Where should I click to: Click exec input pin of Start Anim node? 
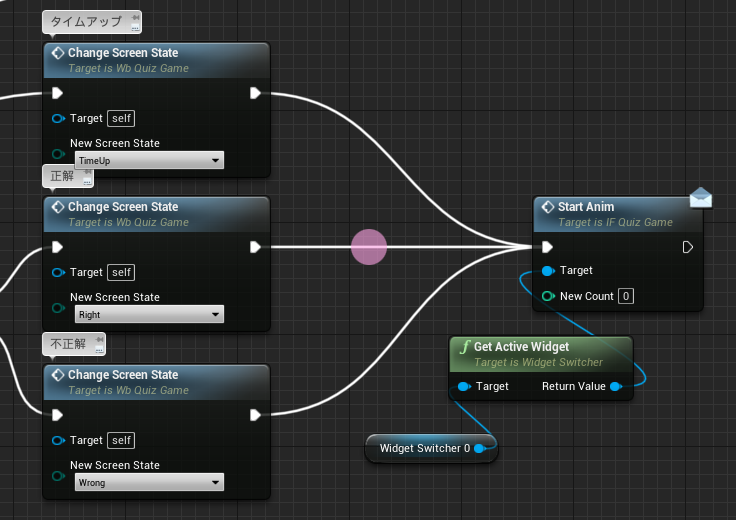click(x=547, y=247)
